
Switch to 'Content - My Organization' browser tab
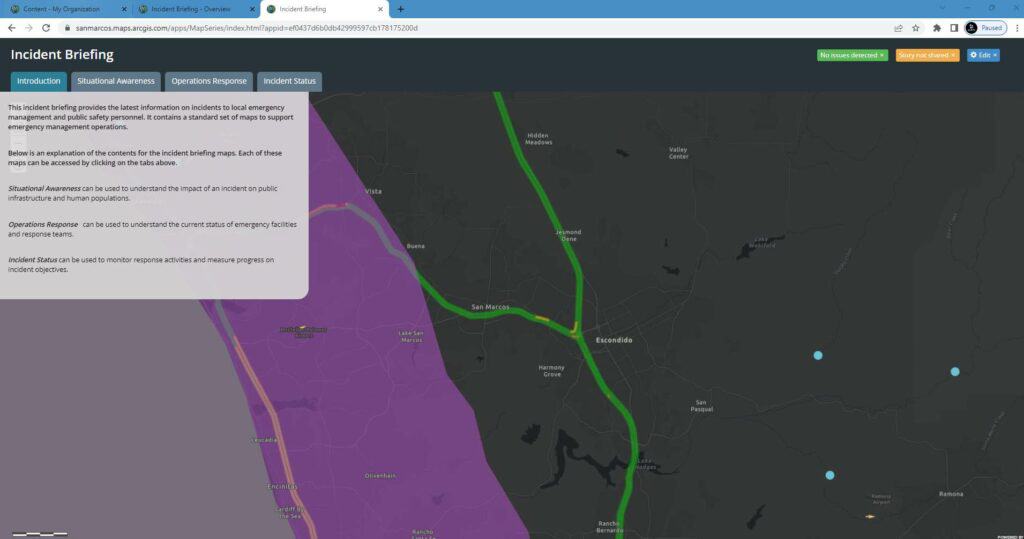(60, 9)
